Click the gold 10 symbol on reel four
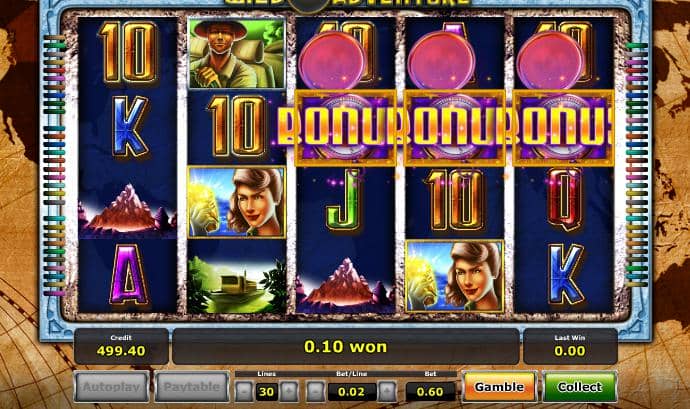This screenshot has height=409, width=690. pyautogui.click(x=456, y=200)
